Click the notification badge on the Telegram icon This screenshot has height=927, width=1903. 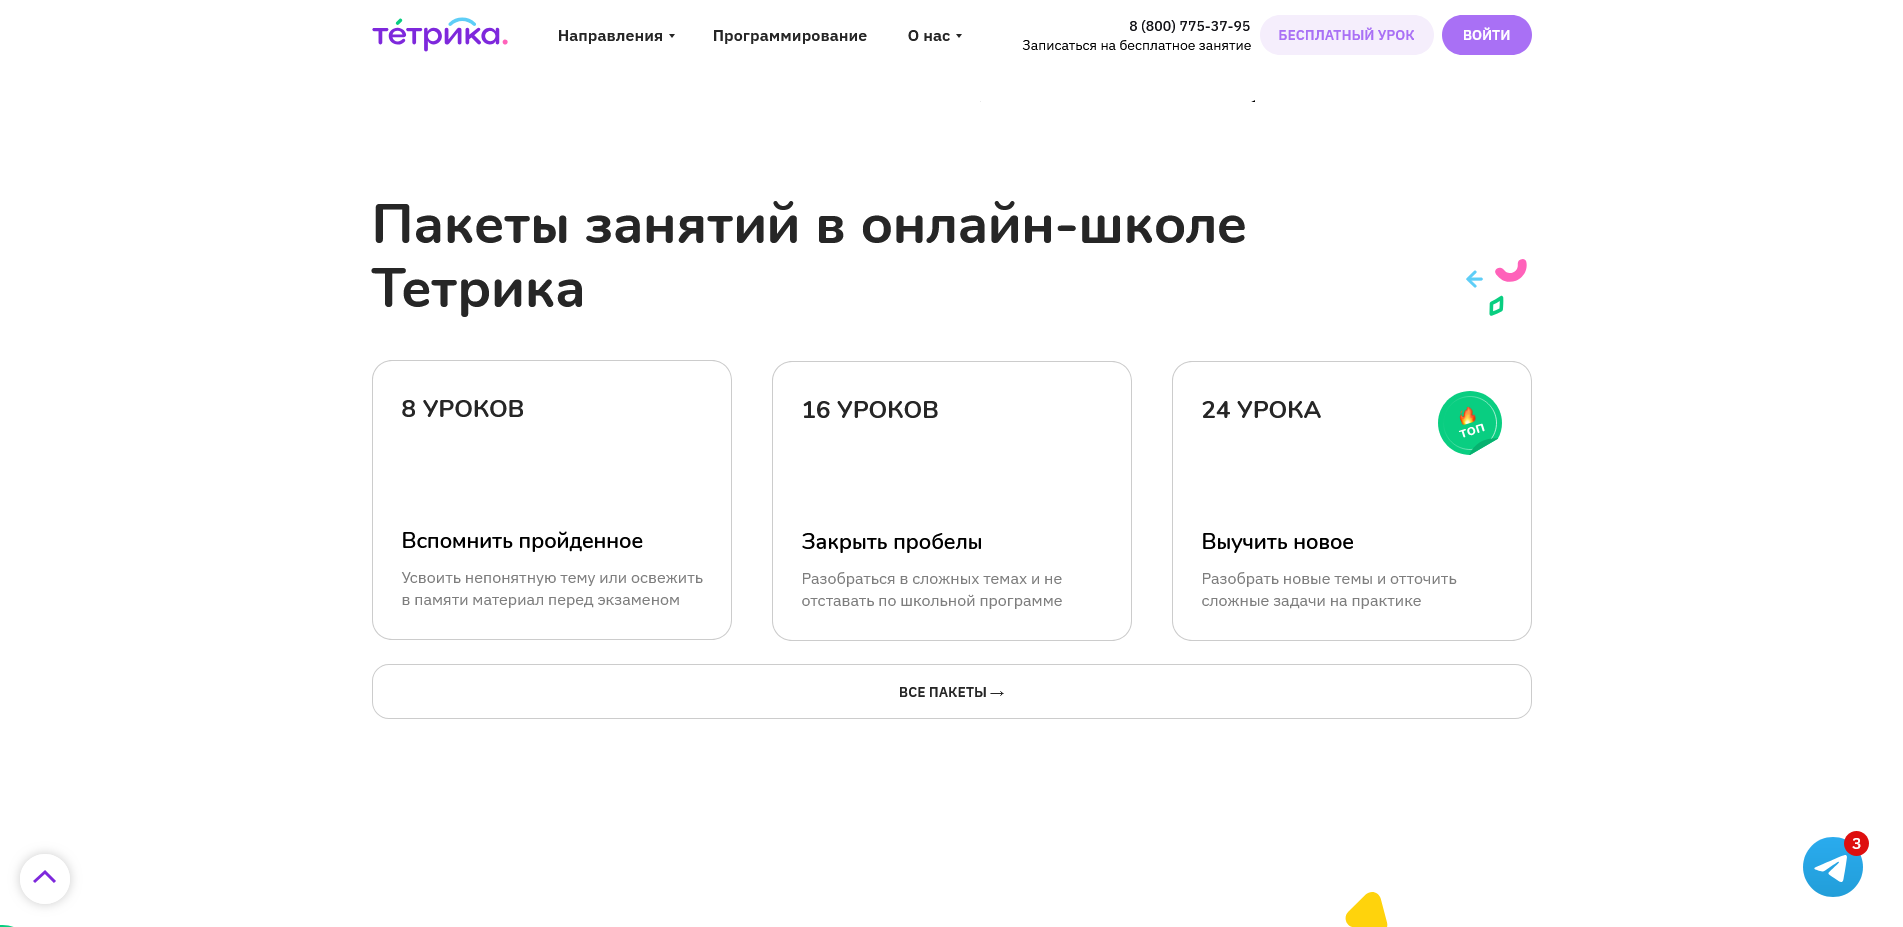(1857, 843)
